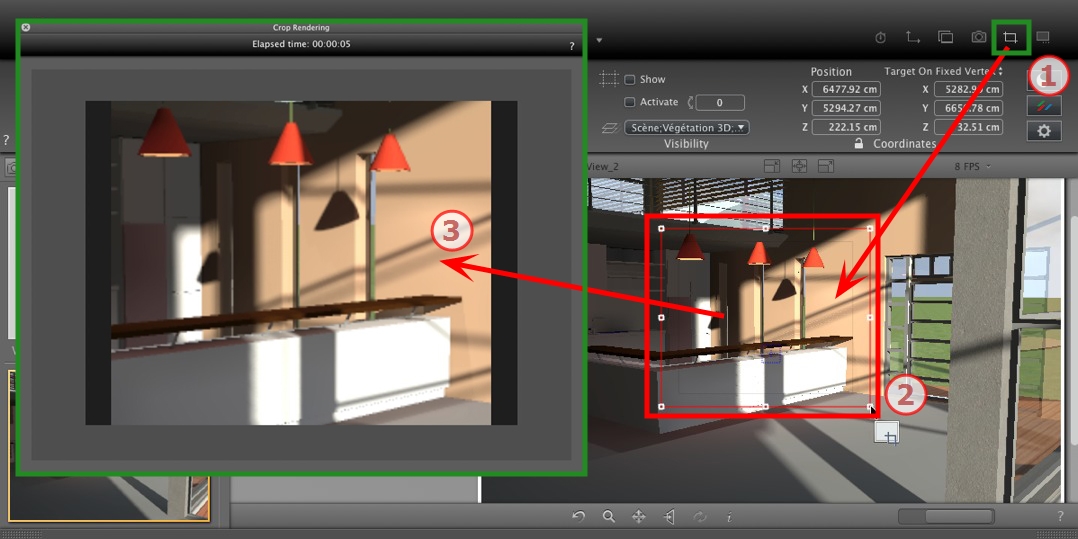Click the Elapsed time 00:00:05 text
The height and width of the screenshot is (539, 1078).
(x=301, y=44)
